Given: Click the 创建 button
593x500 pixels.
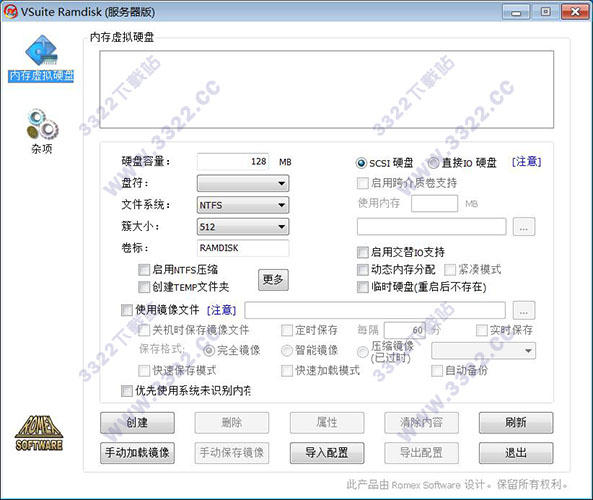Looking at the screenshot, I should [x=137, y=422].
